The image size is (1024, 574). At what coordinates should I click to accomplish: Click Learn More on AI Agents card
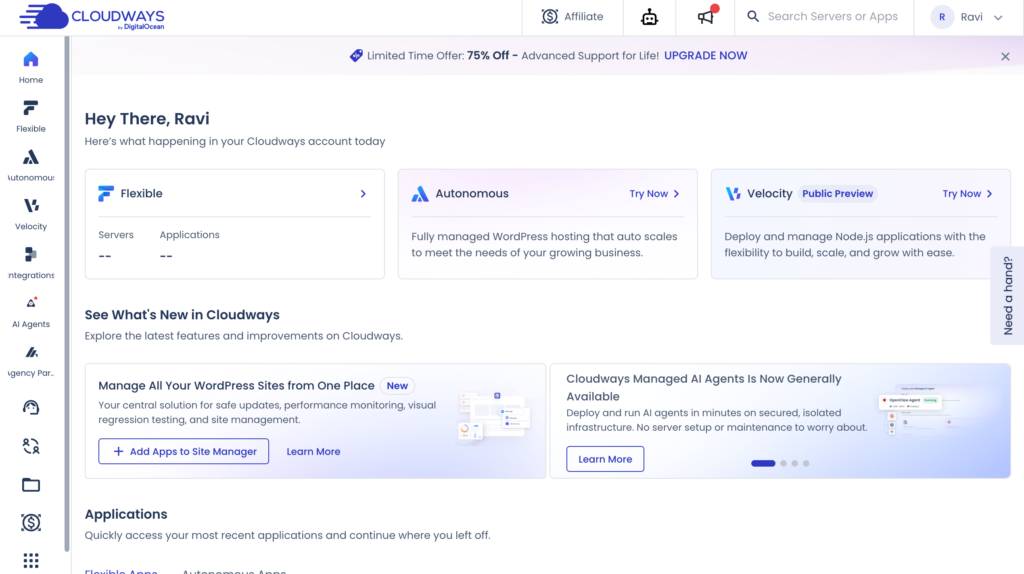(x=605, y=459)
